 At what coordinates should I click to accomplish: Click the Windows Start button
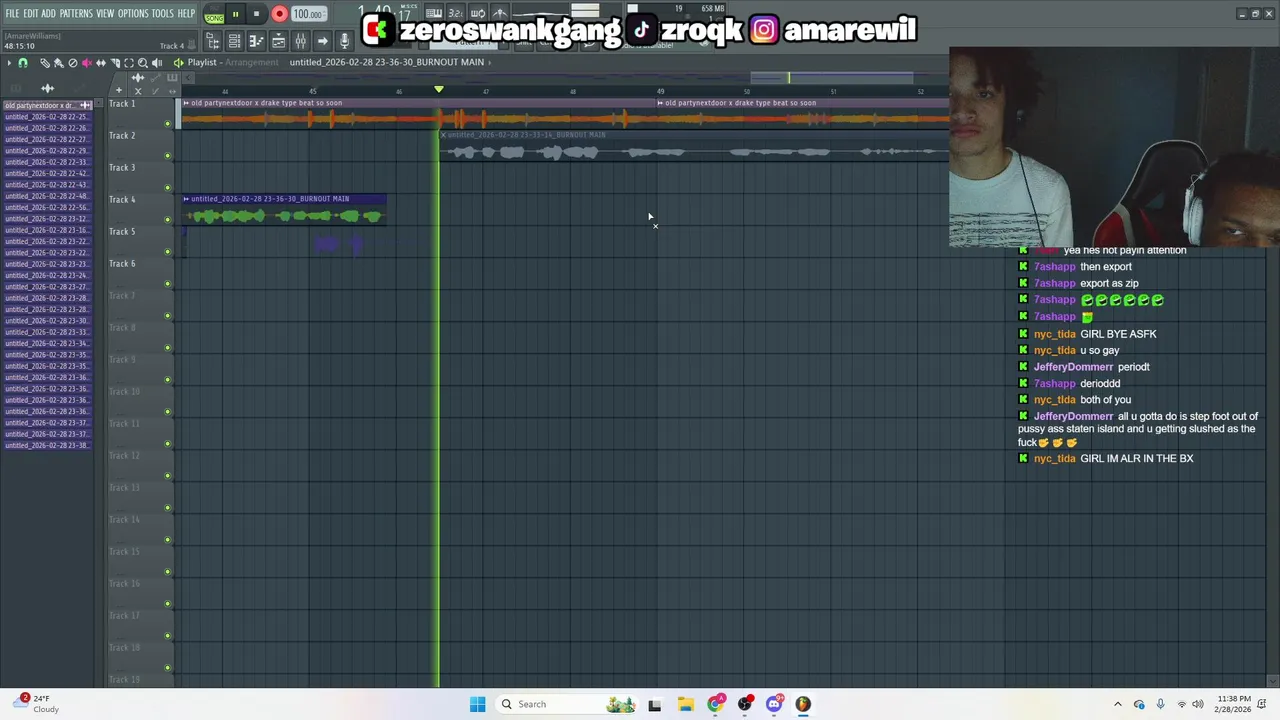[477, 704]
